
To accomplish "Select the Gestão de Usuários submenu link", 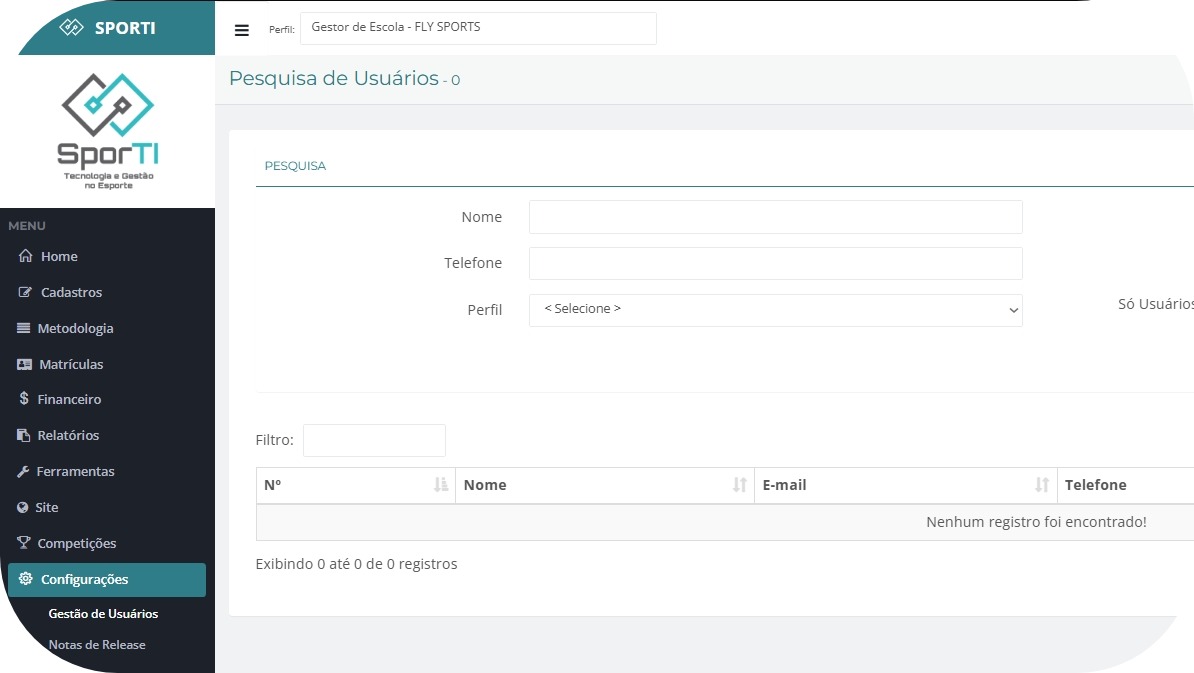I will 103,614.
